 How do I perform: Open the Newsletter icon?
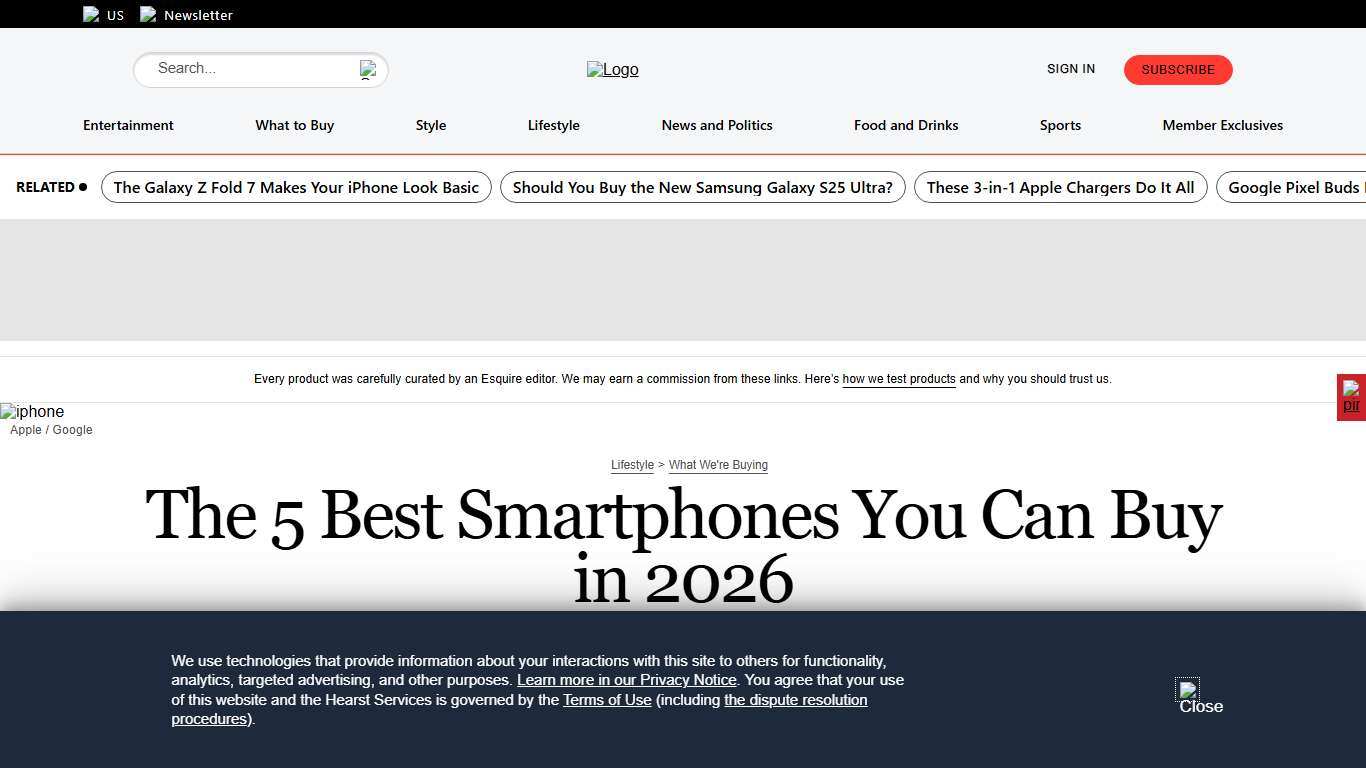click(149, 14)
